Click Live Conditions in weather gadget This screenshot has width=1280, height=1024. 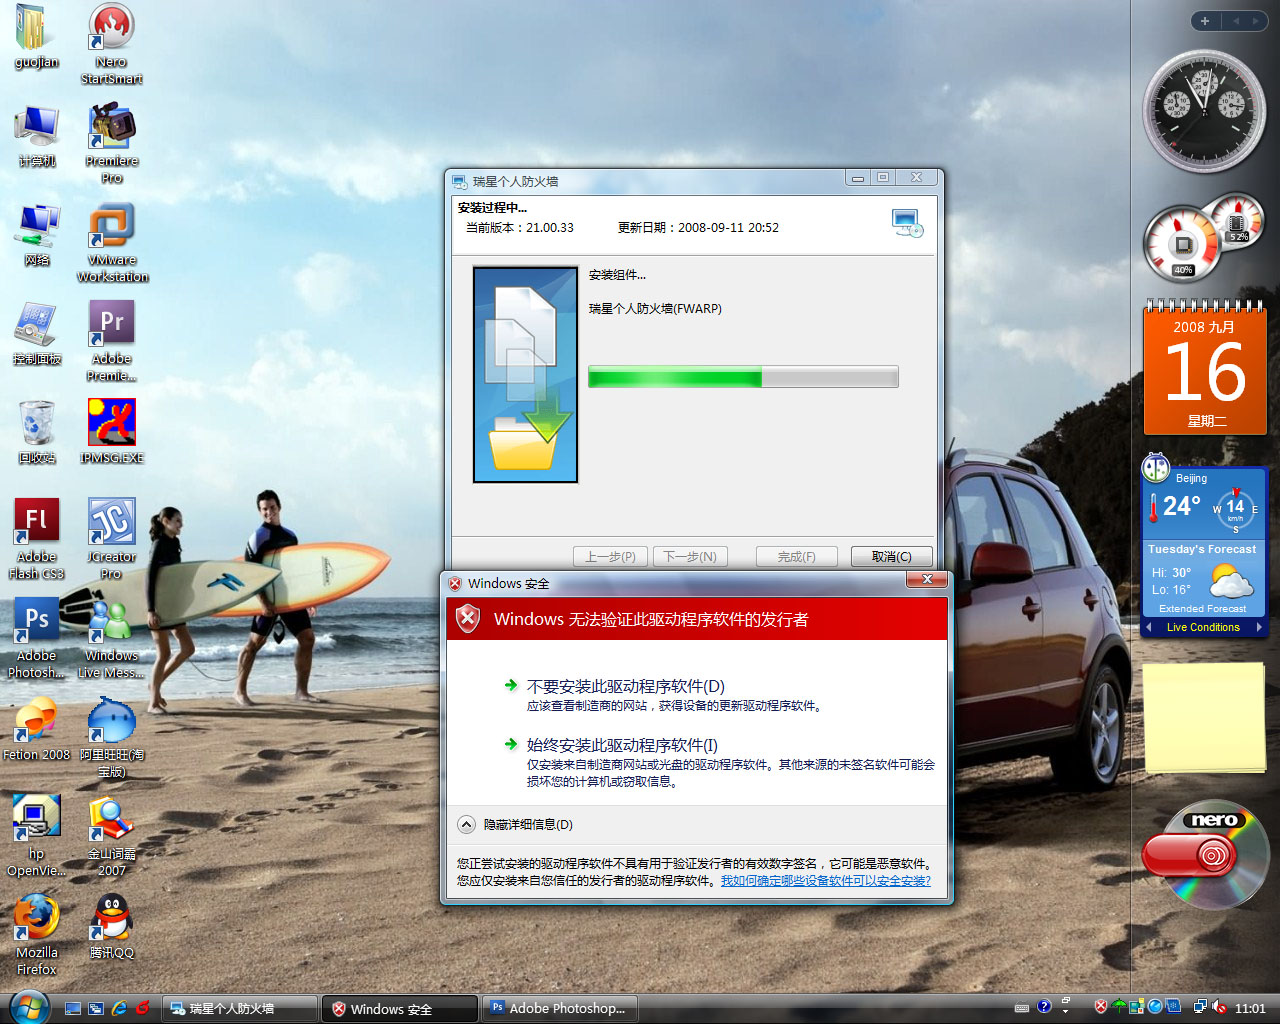[x=1203, y=628]
